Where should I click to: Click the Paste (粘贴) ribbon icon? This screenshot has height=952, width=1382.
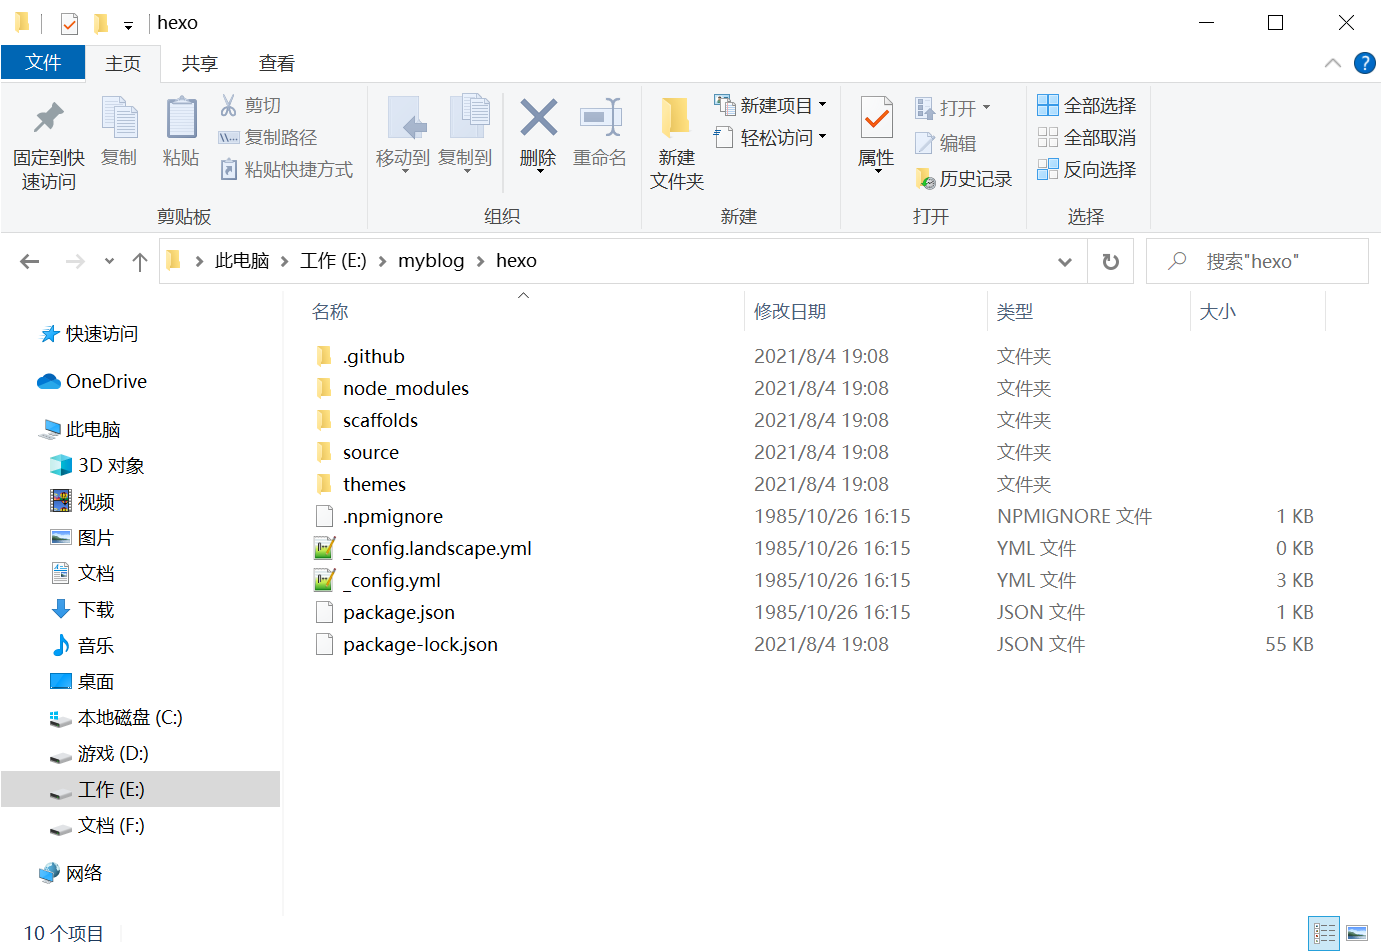tap(181, 118)
